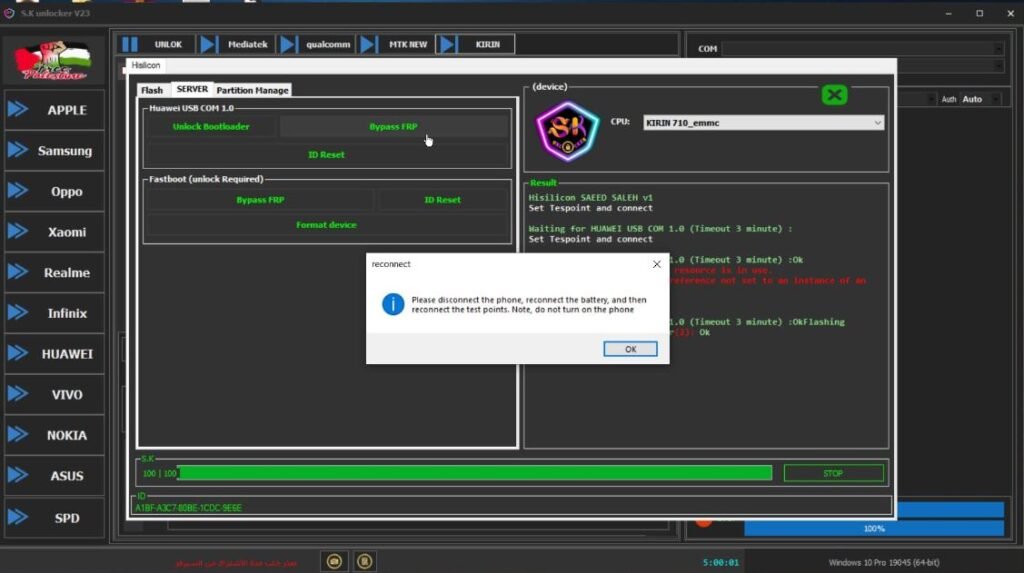1024x573 pixels.
Task: Open the COM port dropdown
Action: pos(863,48)
